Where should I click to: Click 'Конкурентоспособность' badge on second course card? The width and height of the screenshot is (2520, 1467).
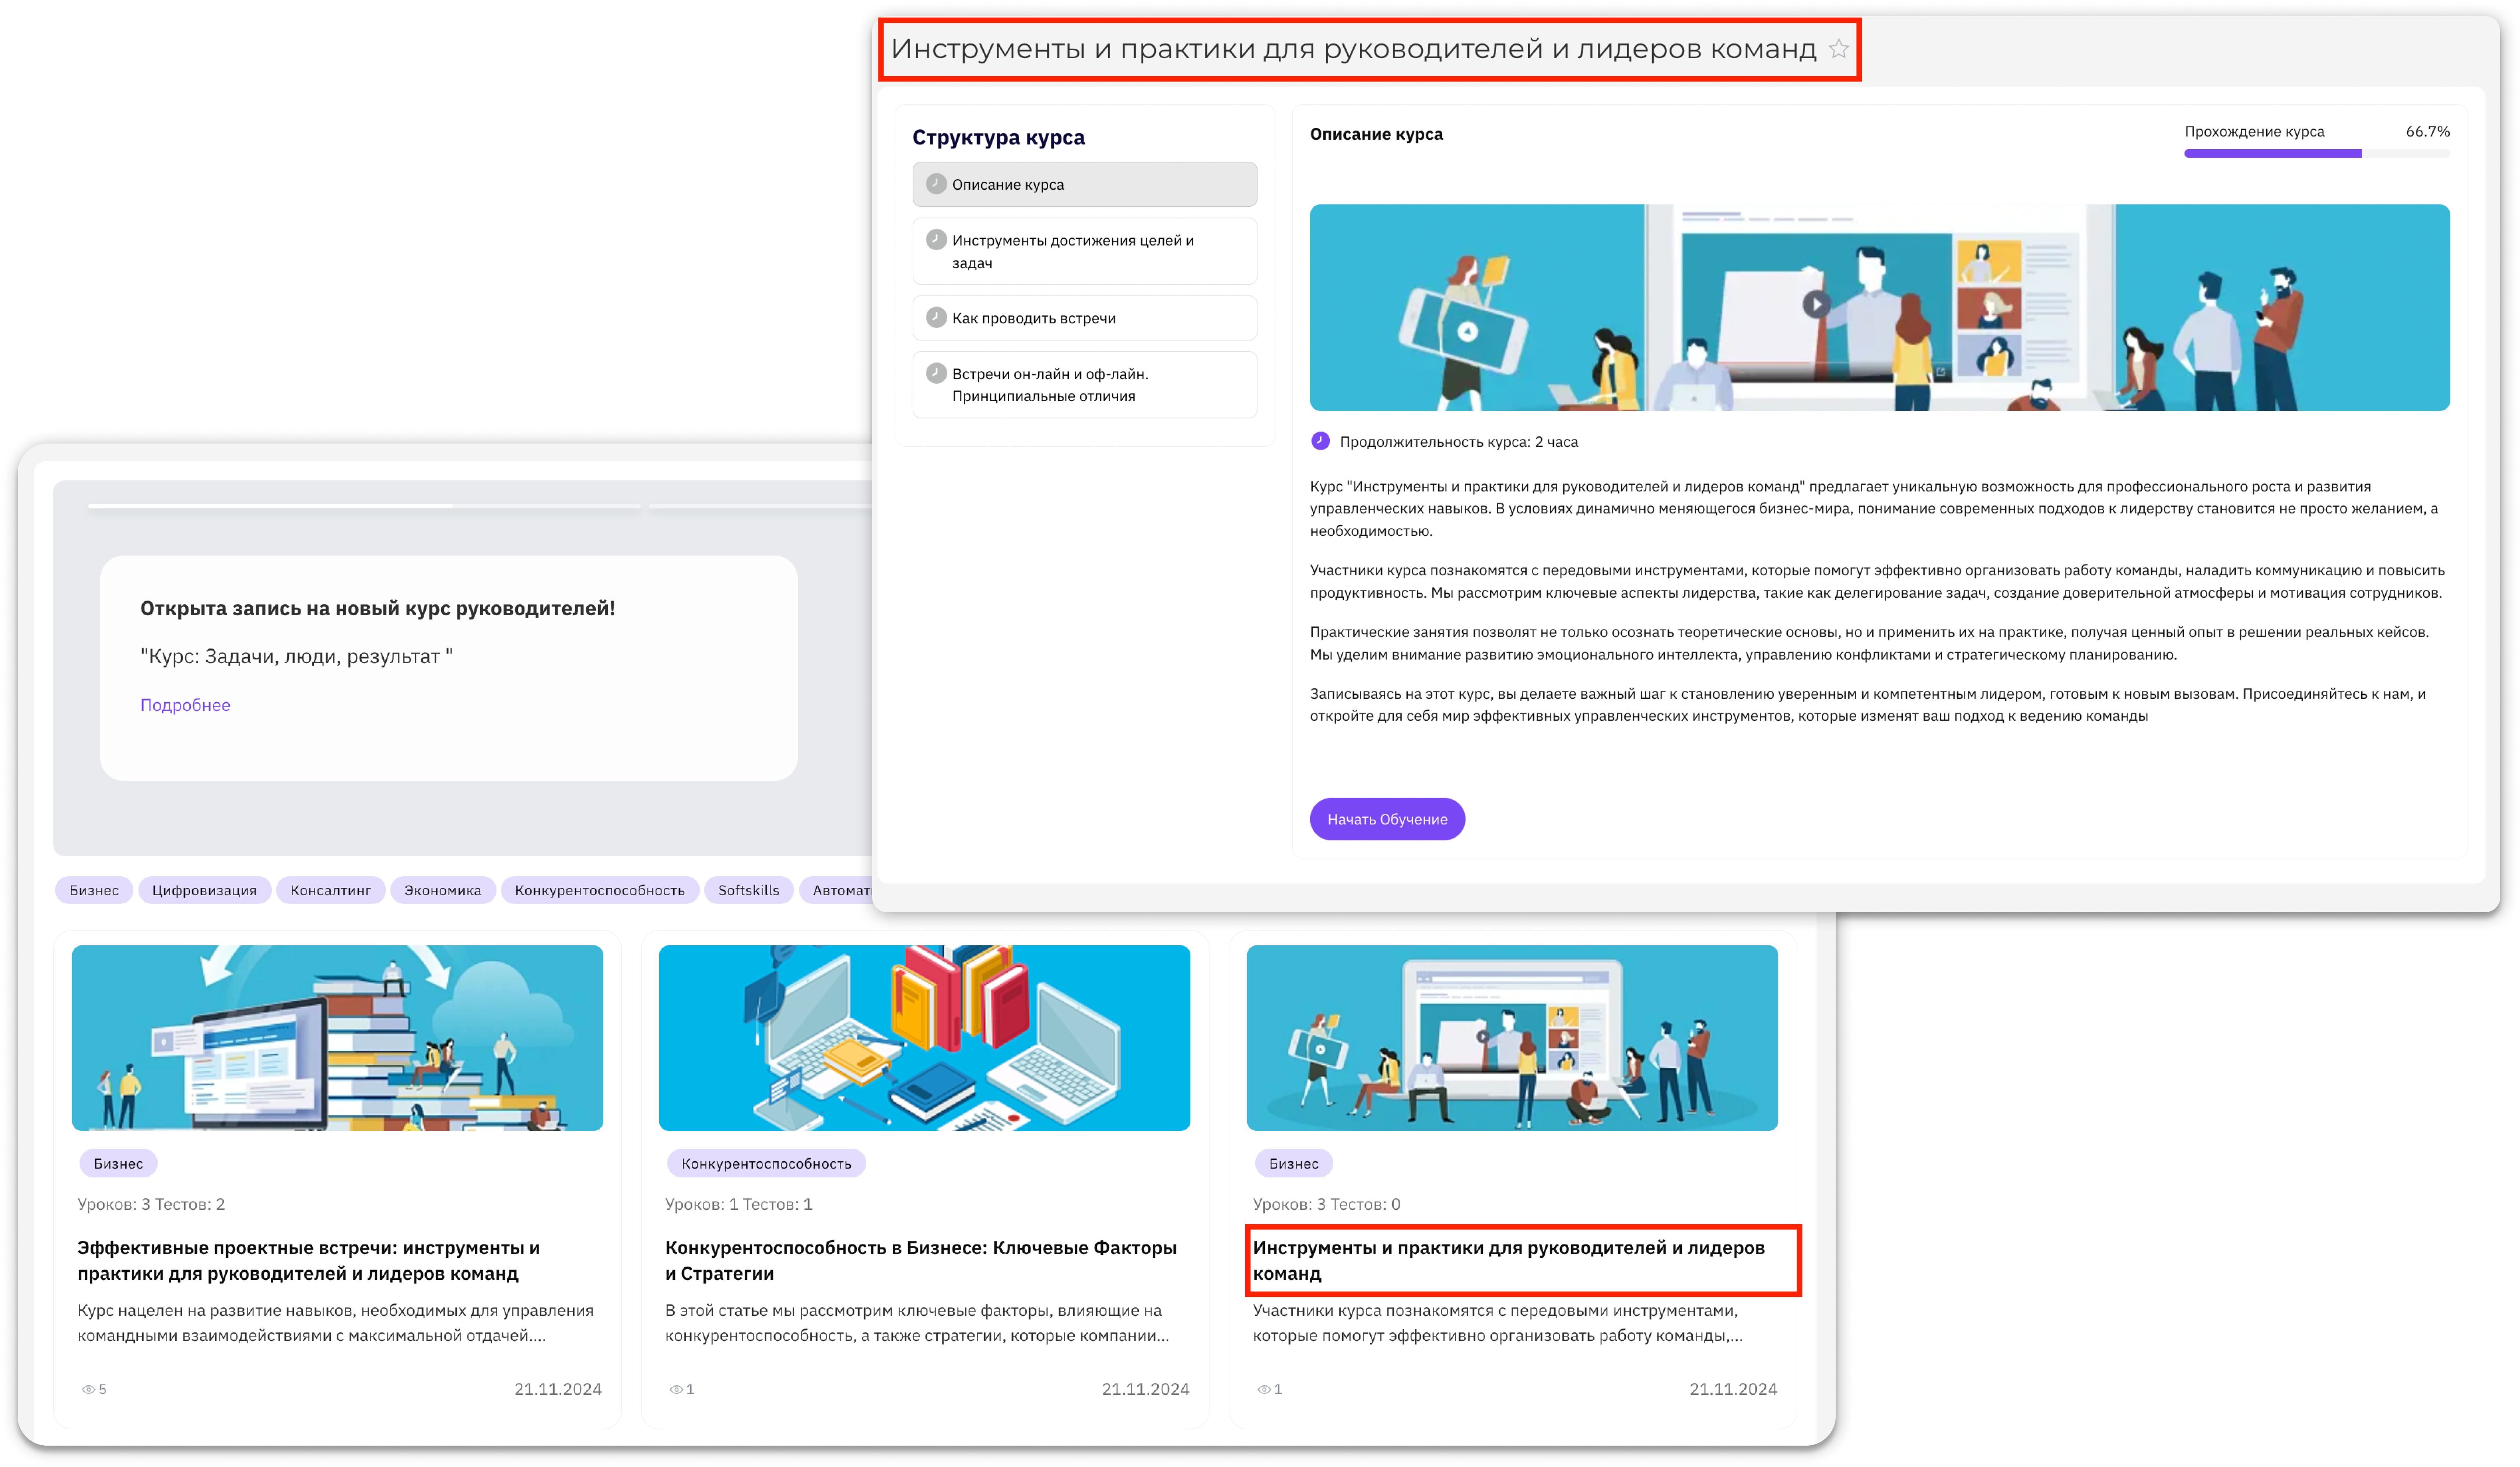[x=766, y=1163]
